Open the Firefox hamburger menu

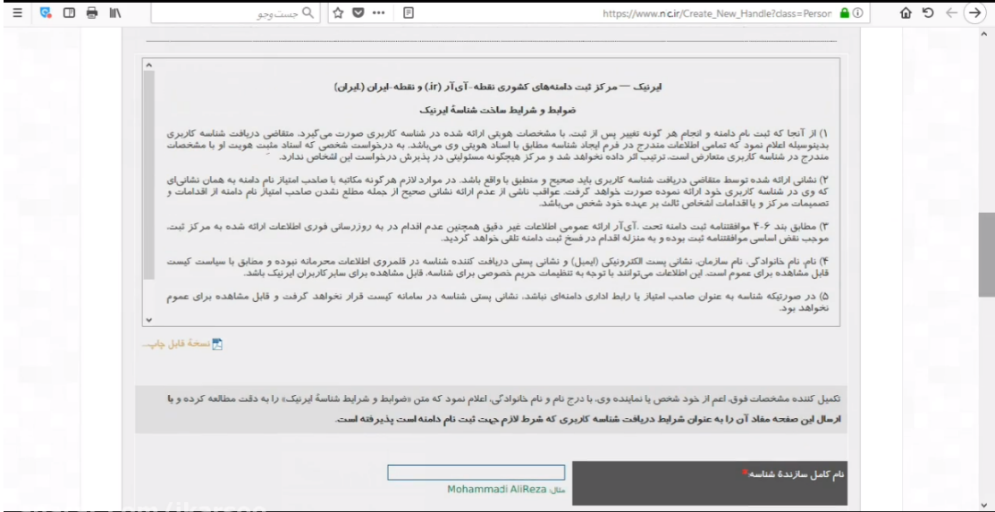[17, 13]
